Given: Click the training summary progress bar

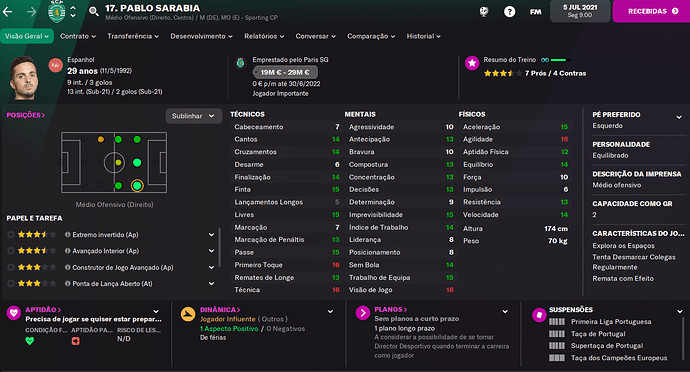Looking at the screenshot, I should click(559, 60).
